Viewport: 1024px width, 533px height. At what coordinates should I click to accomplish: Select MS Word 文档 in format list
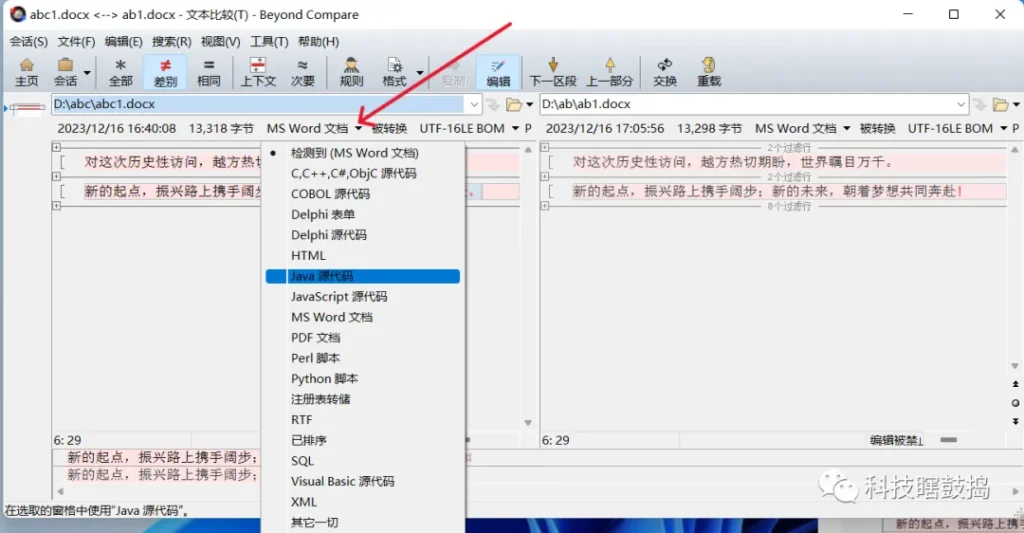363,317
